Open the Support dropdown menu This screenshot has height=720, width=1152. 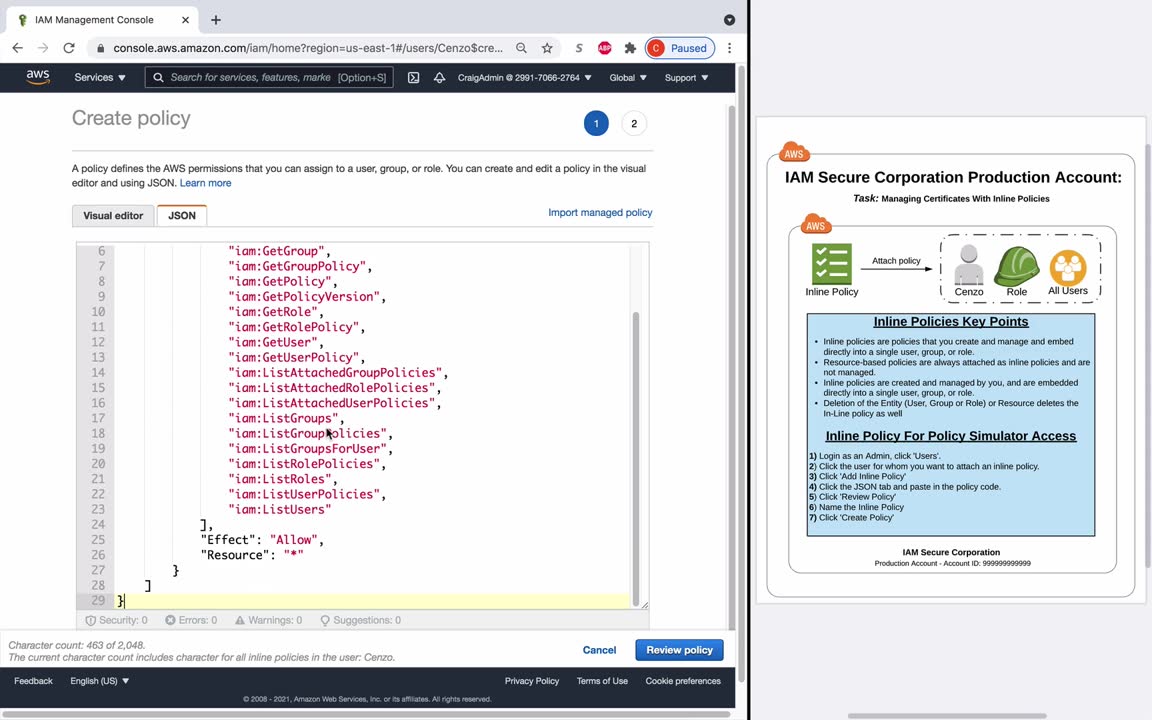(686, 78)
